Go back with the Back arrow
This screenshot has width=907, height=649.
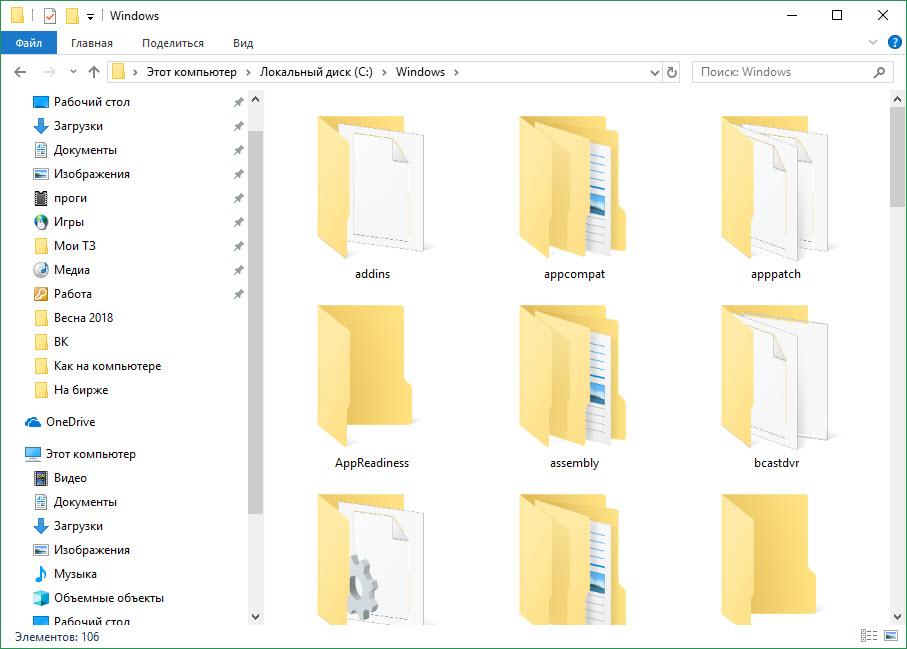click(x=20, y=72)
